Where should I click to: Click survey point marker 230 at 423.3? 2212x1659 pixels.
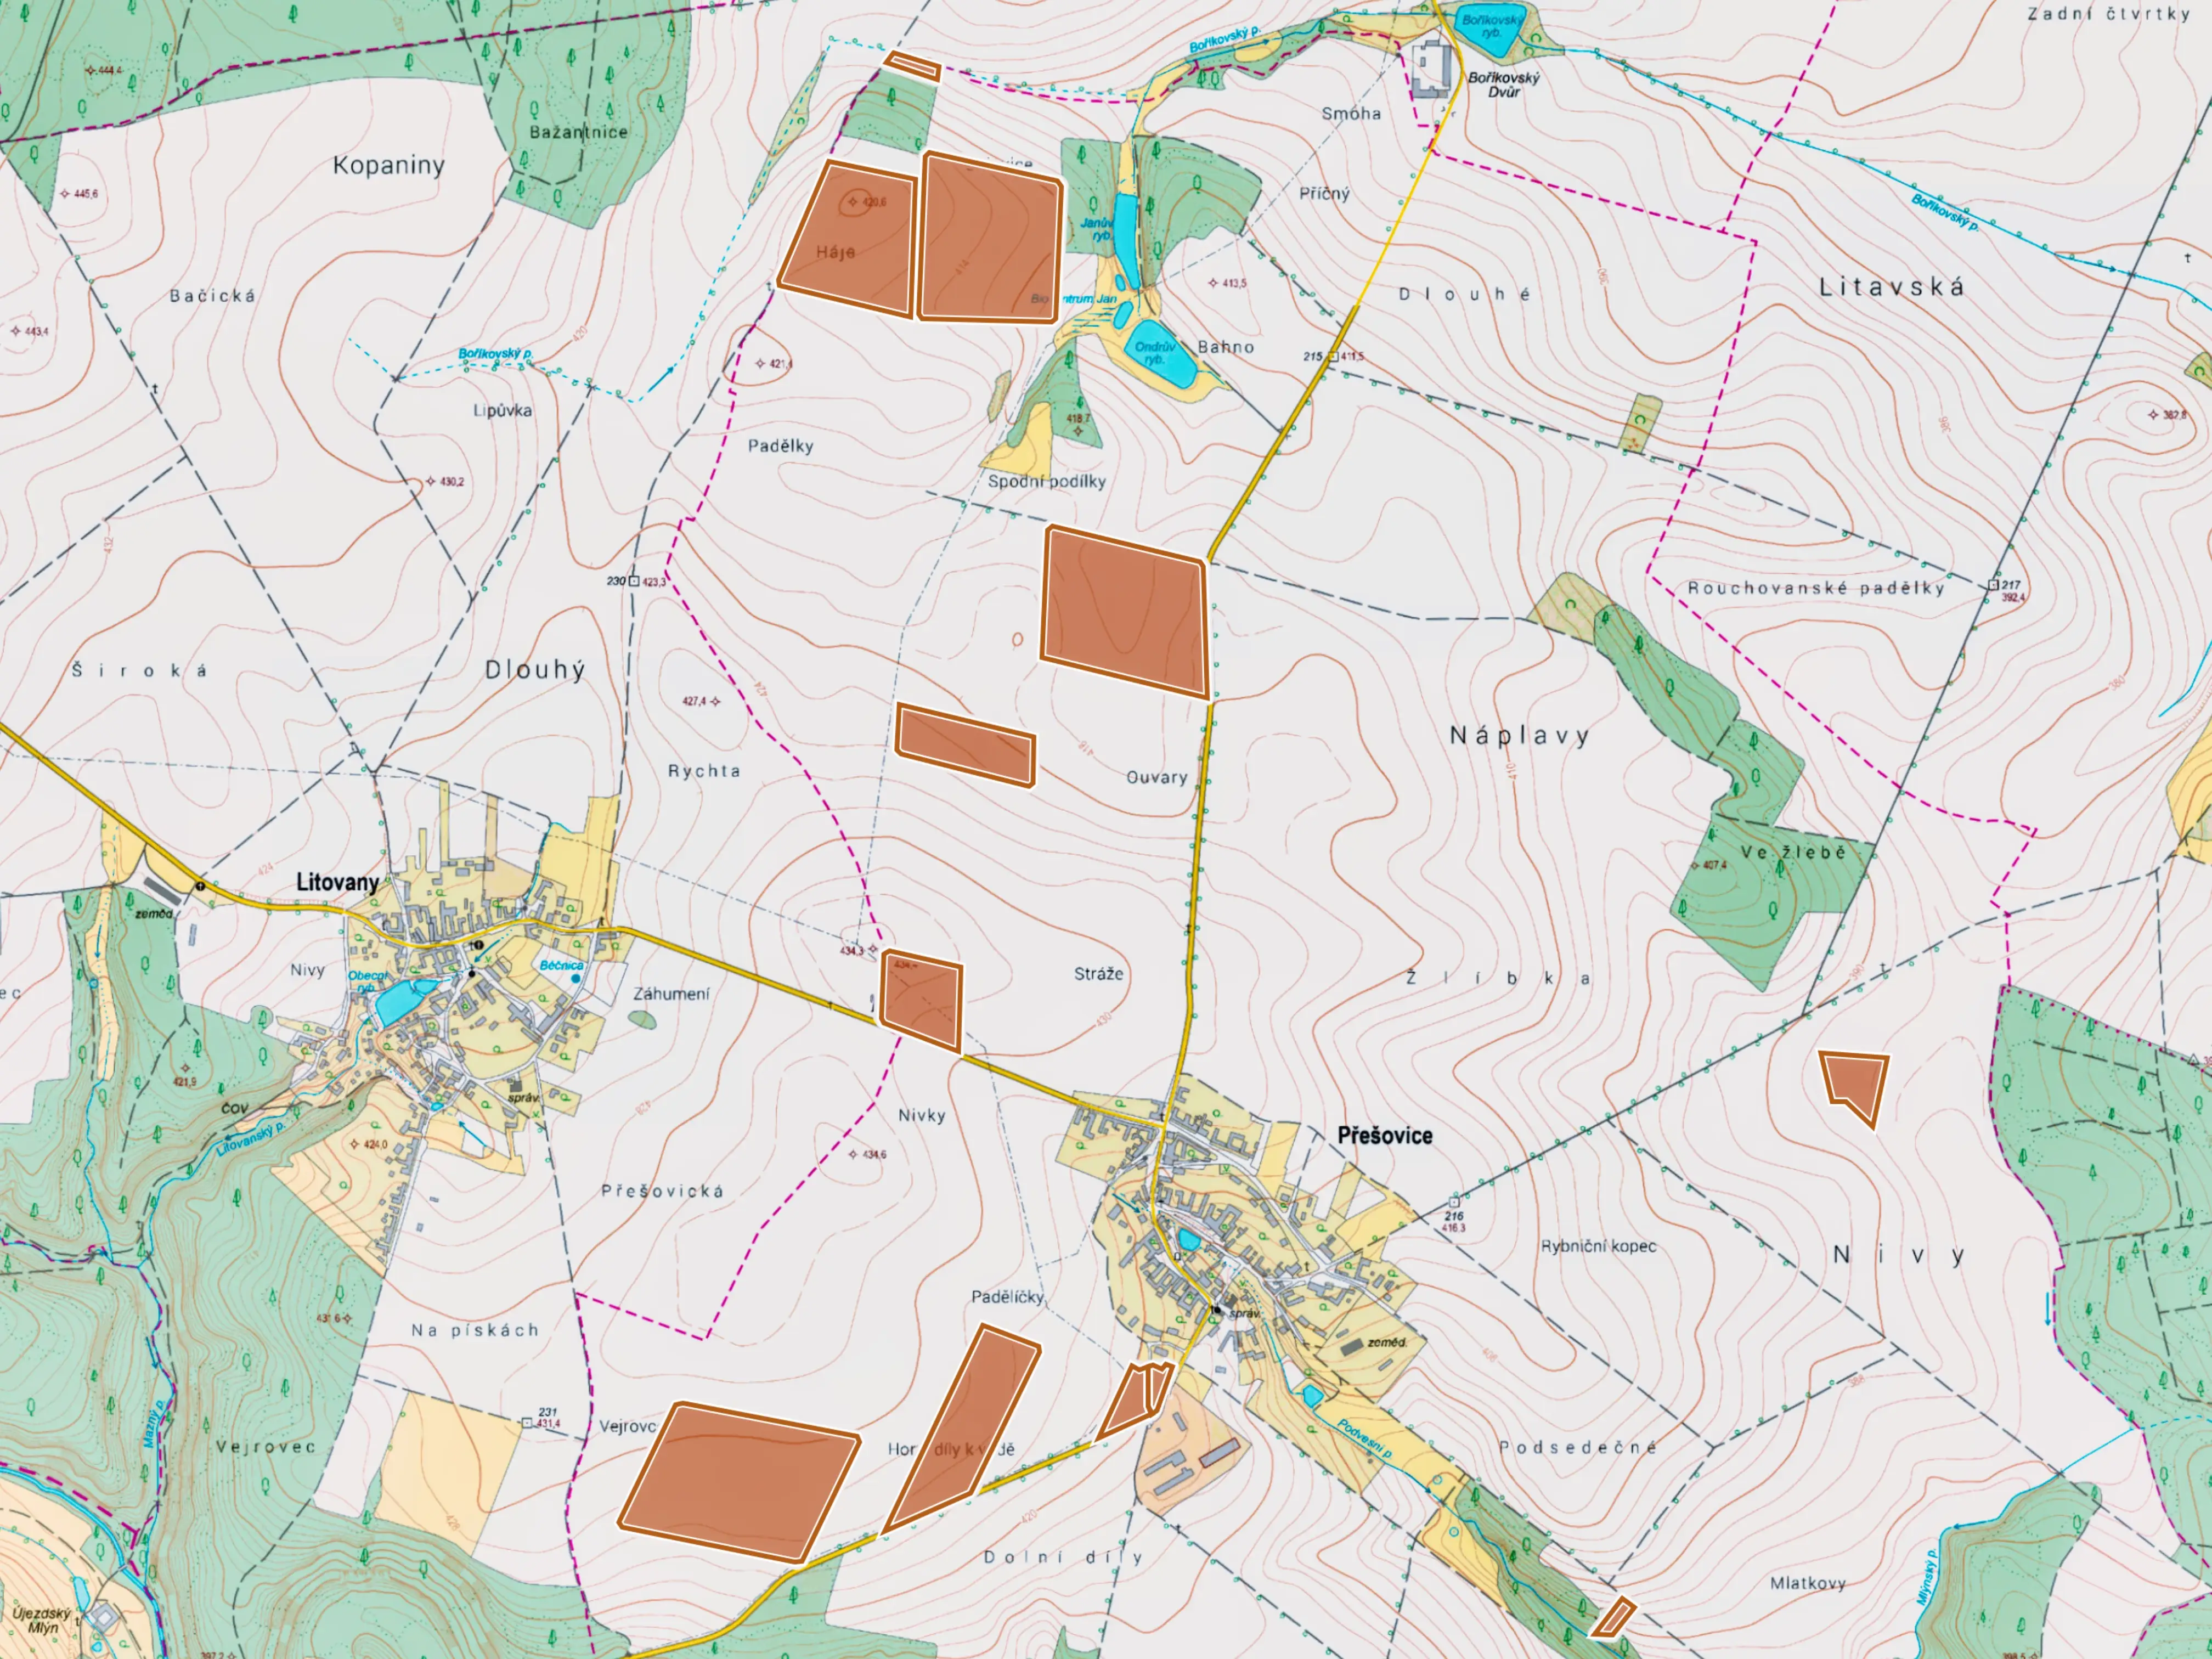tap(634, 580)
